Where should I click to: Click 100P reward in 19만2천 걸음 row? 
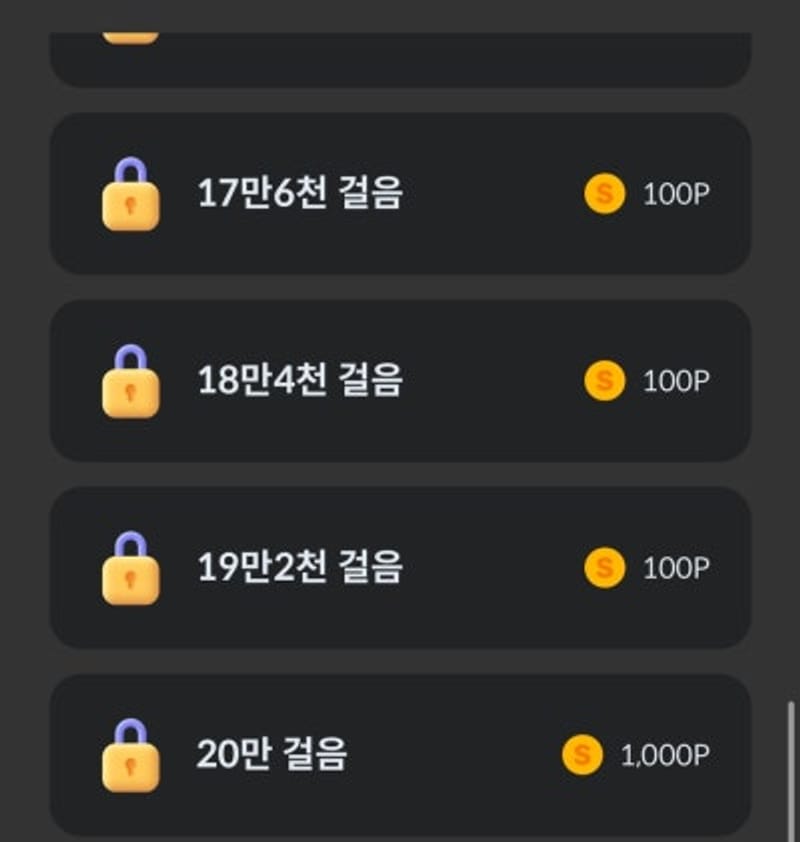pyautogui.click(x=677, y=568)
